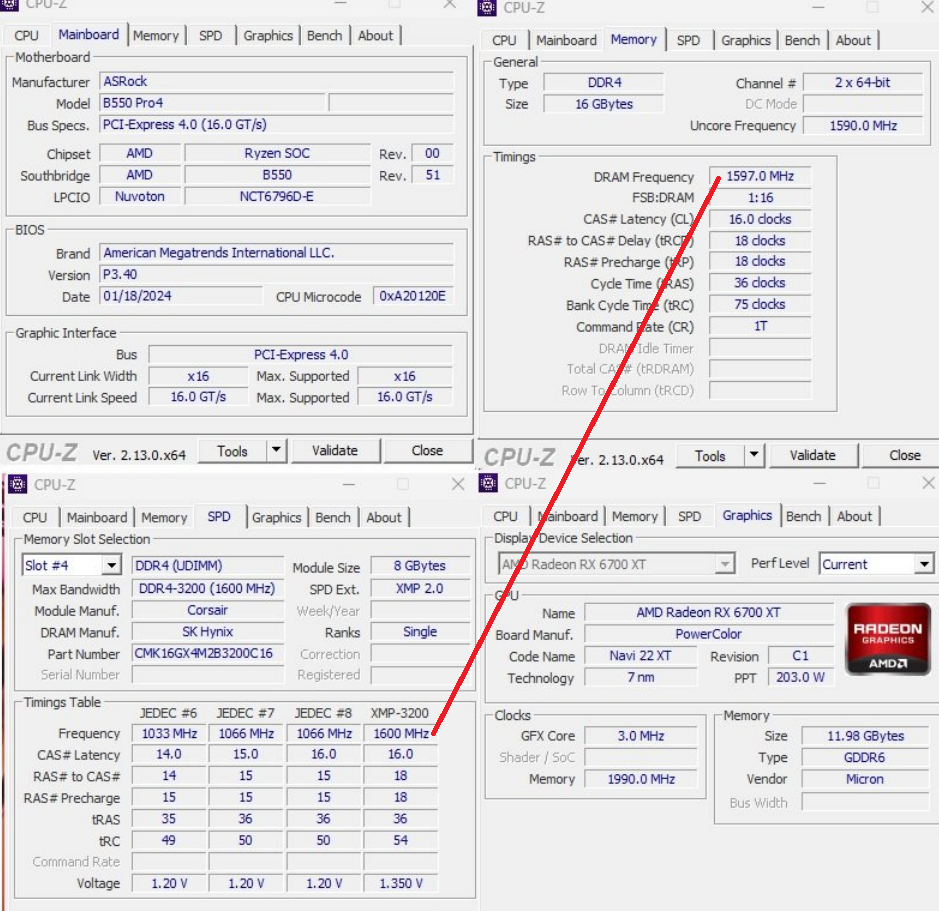Click the NCT6796D-E LPCIO field
Image resolution: width=939 pixels, height=911 pixels.
click(x=277, y=196)
